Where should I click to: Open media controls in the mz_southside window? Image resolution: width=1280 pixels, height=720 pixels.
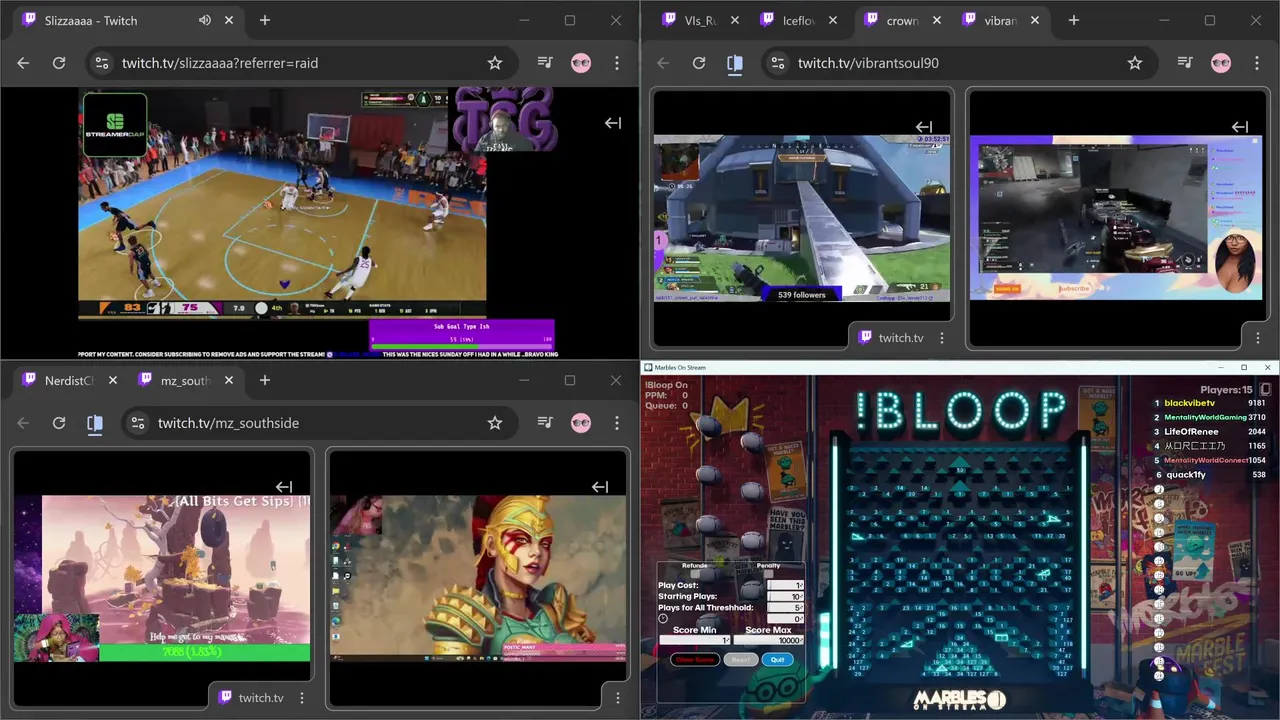coord(545,423)
